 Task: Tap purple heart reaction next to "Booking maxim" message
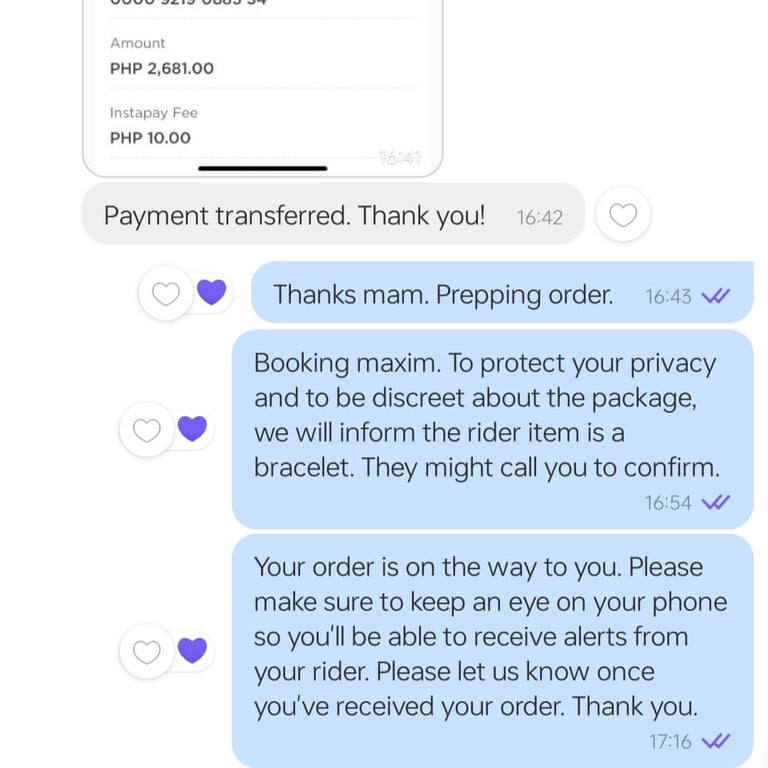[x=192, y=429]
